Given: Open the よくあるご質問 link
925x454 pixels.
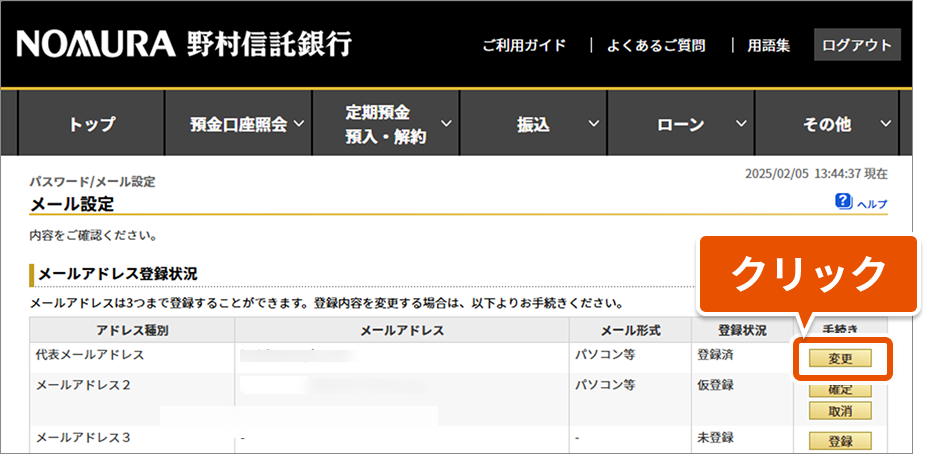Looking at the screenshot, I should point(656,45).
